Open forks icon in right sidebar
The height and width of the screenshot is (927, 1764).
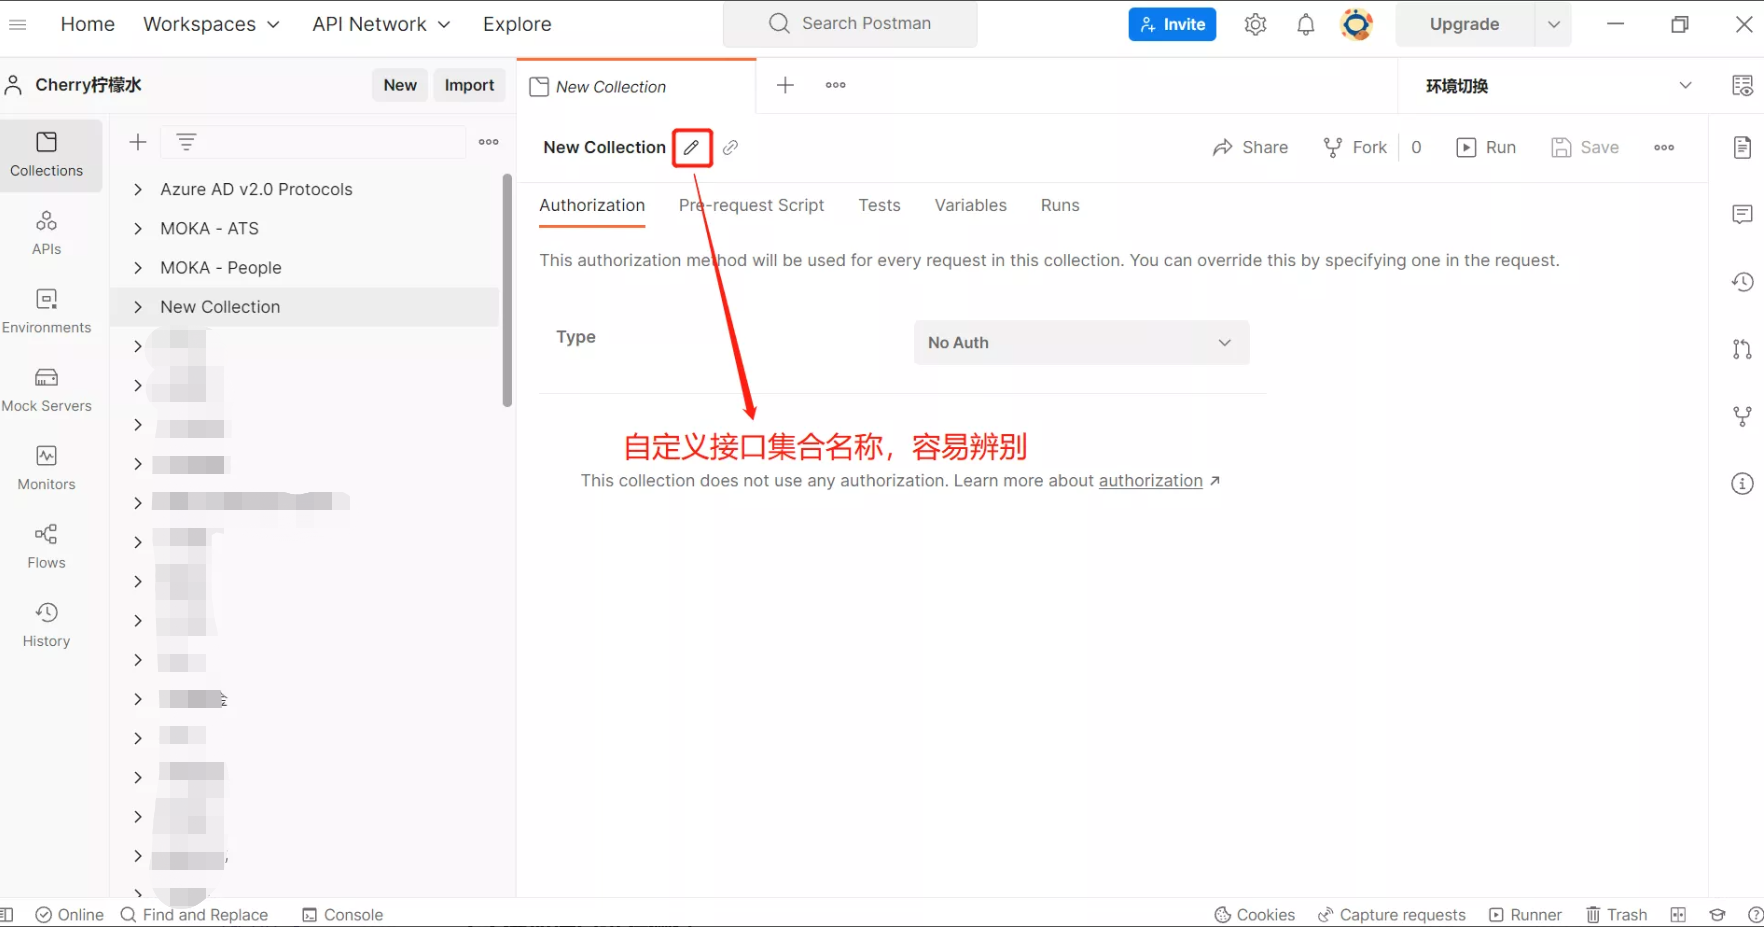point(1742,416)
